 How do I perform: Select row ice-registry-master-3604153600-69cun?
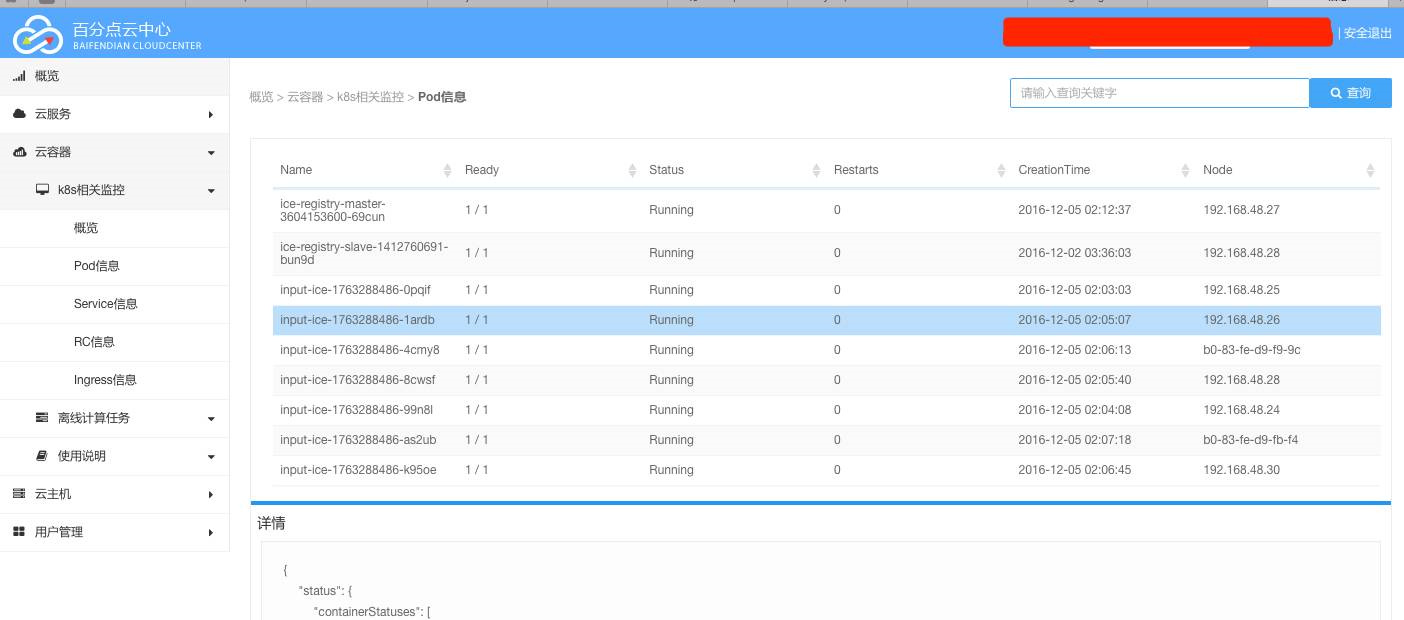826,211
